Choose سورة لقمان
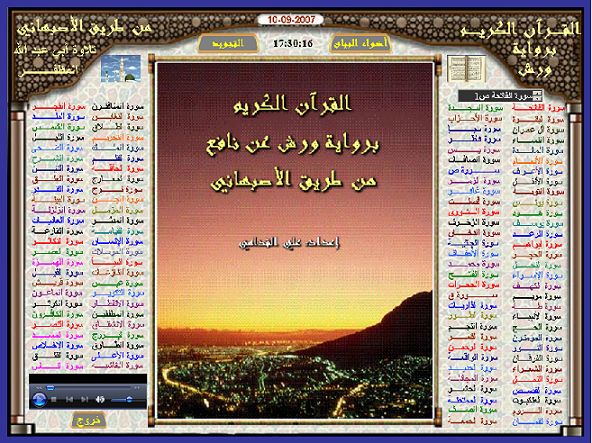The height and width of the screenshot is (443, 592). 538,421
